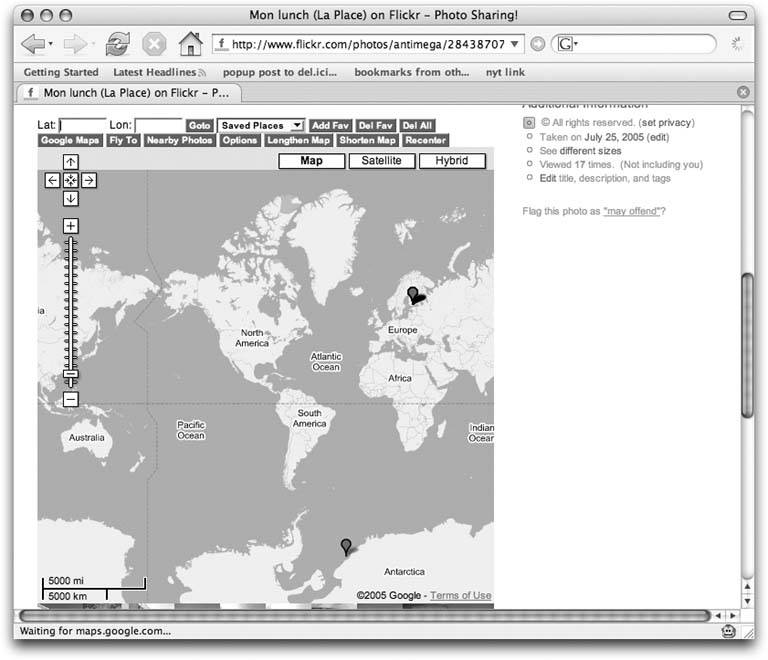Screen dimensions: 768x660
Task: Open the search engine selector dropdown
Action: coord(565,44)
